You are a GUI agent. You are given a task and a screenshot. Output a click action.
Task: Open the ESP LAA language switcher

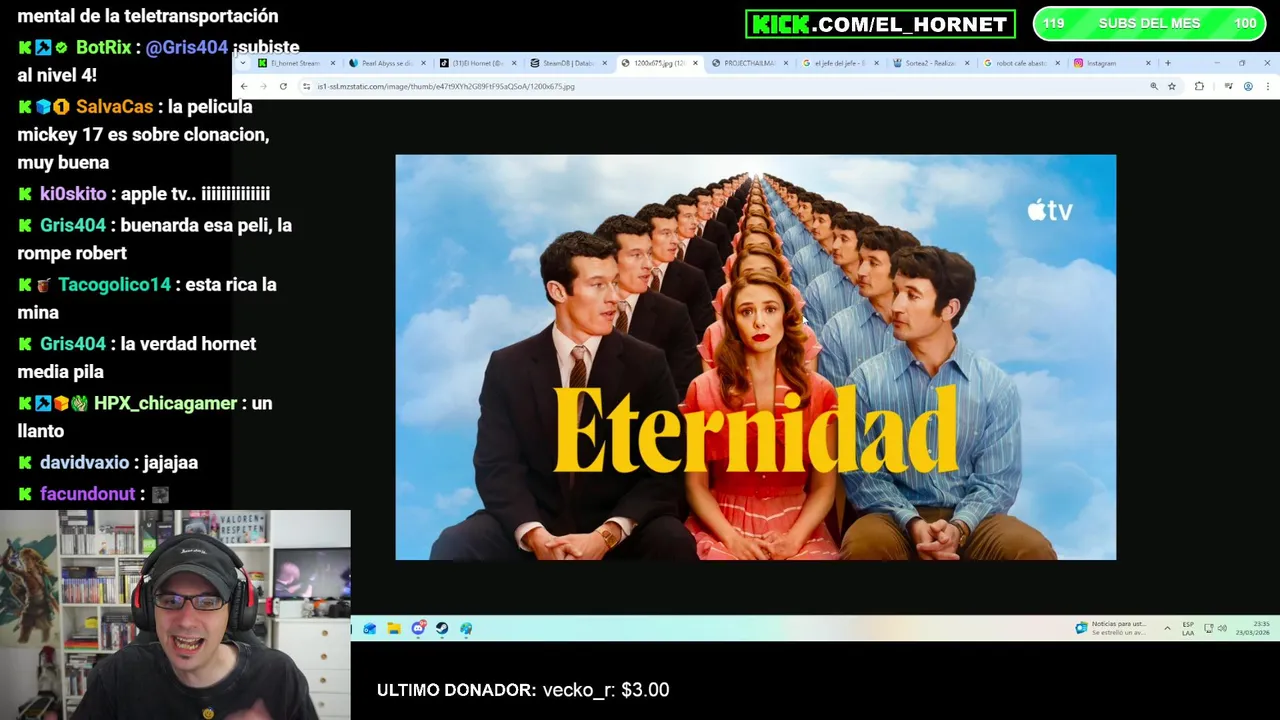[x=1188, y=628]
